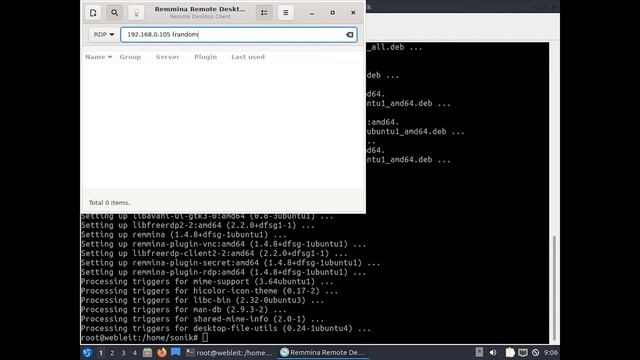Maximize the Remmina window
Screen dimensions: 640x360
pos(333,13)
